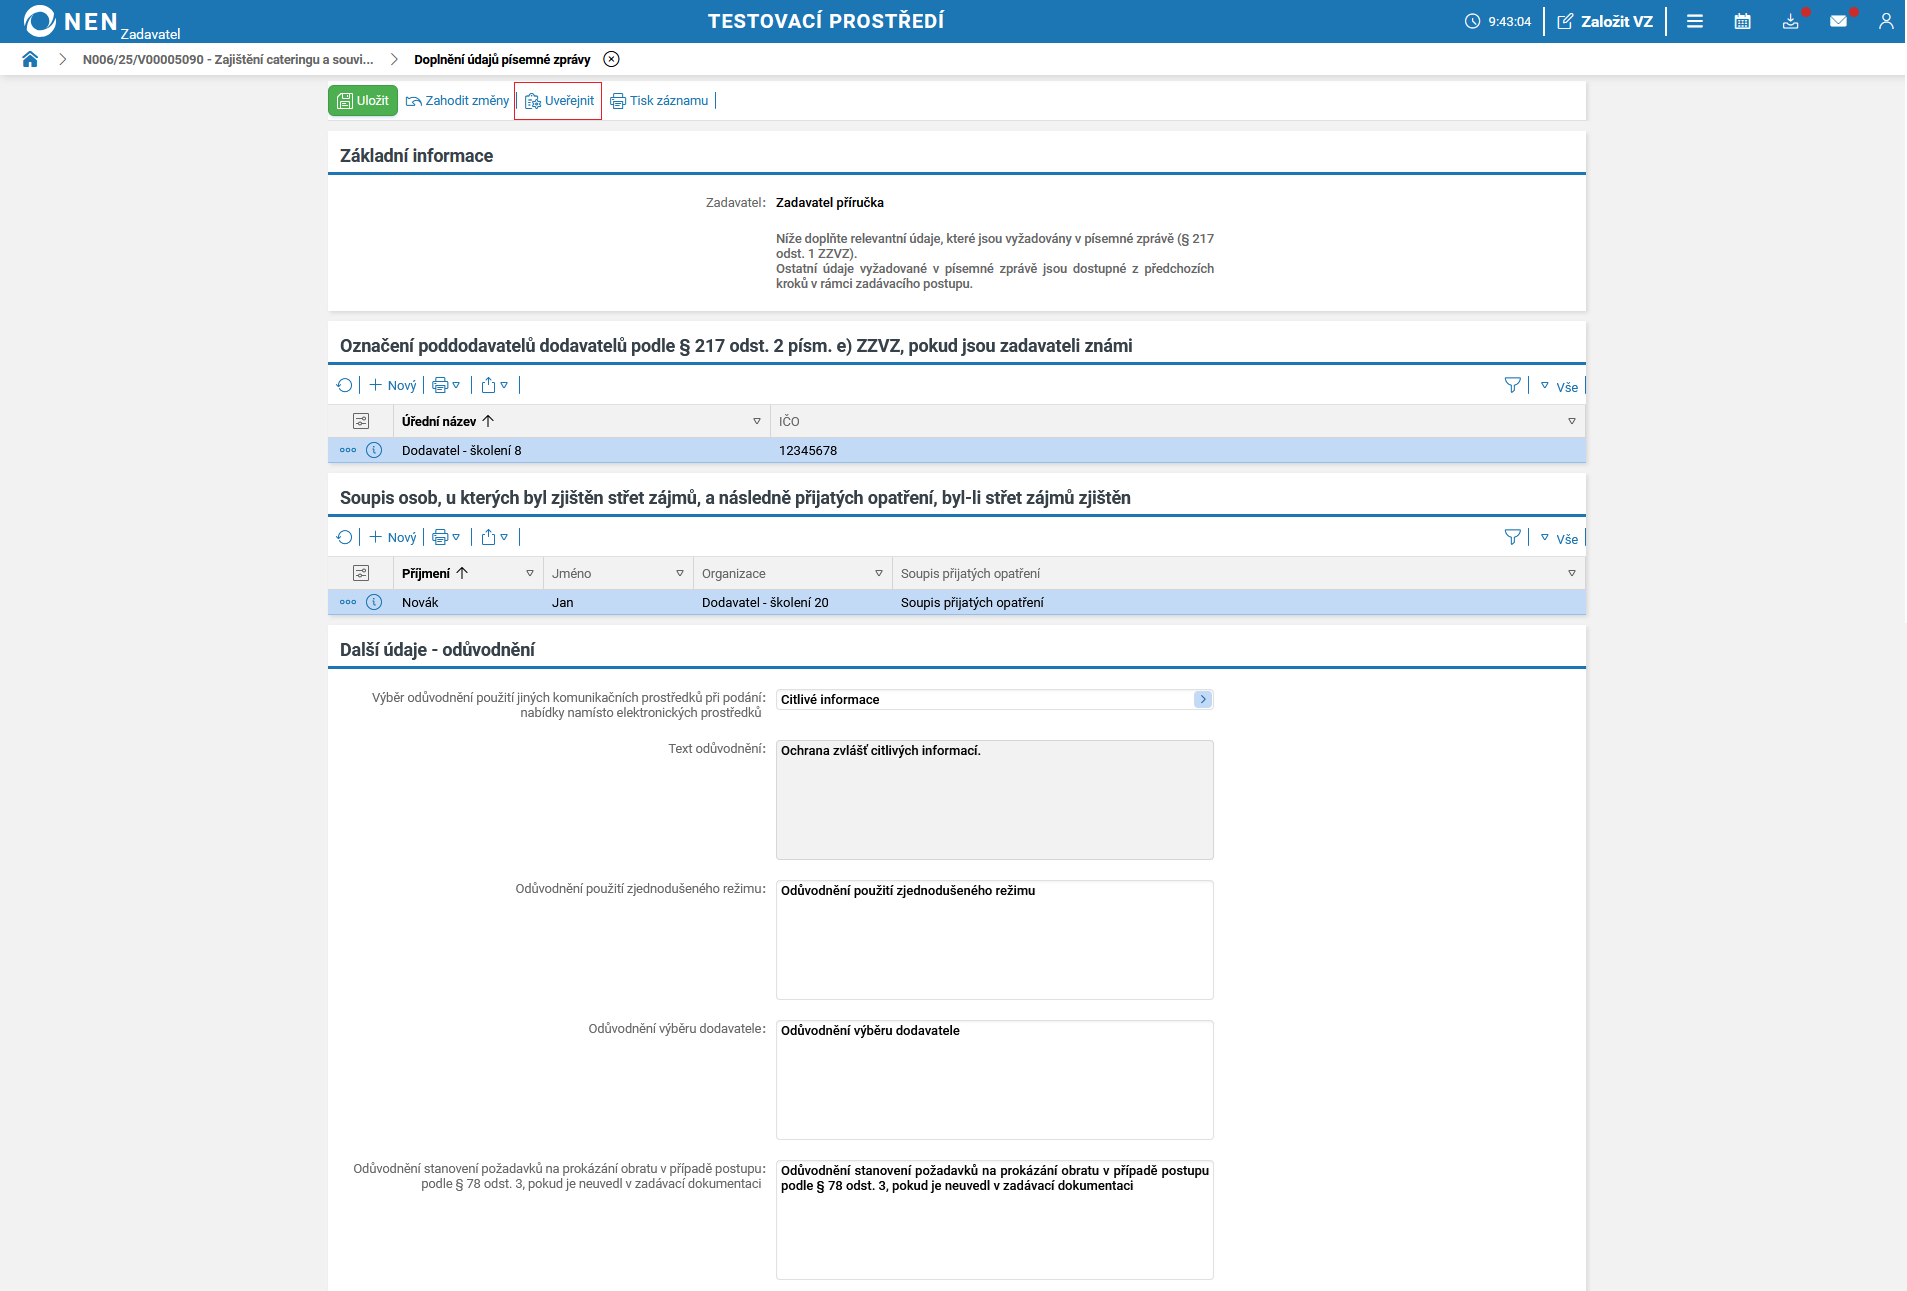Open Příjmení column filter arrow
The width and height of the screenshot is (1907, 1291).
point(530,573)
